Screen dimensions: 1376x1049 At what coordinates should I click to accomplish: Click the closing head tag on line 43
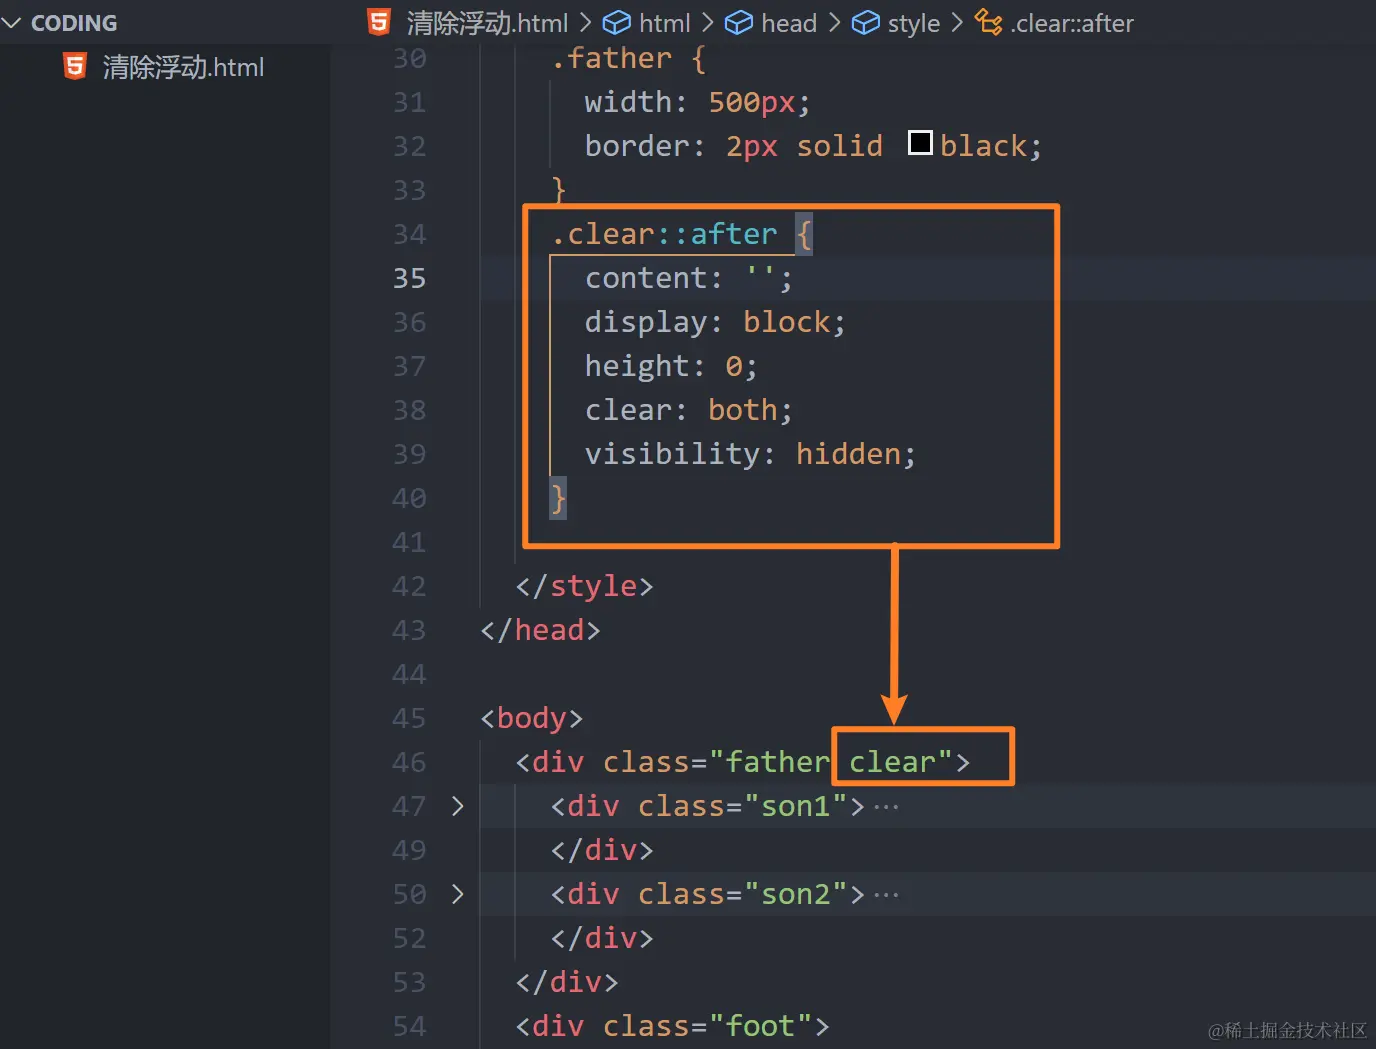pos(540,630)
